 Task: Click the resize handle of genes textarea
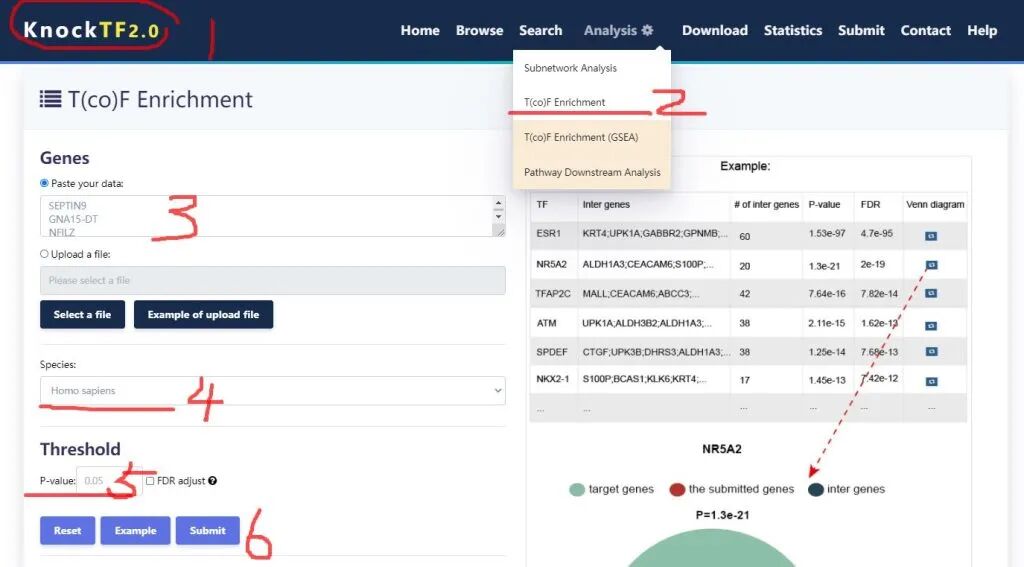[x=500, y=231]
